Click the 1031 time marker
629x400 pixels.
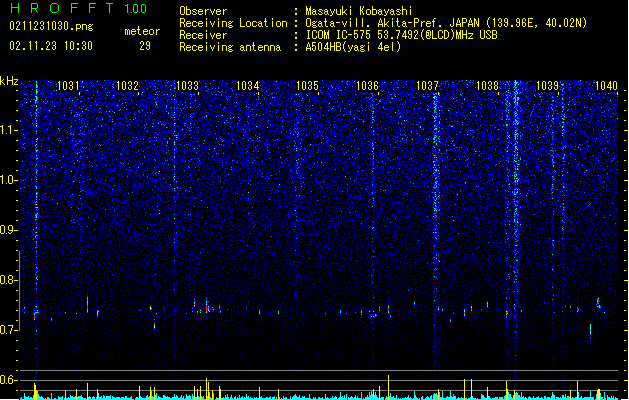[68, 86]
